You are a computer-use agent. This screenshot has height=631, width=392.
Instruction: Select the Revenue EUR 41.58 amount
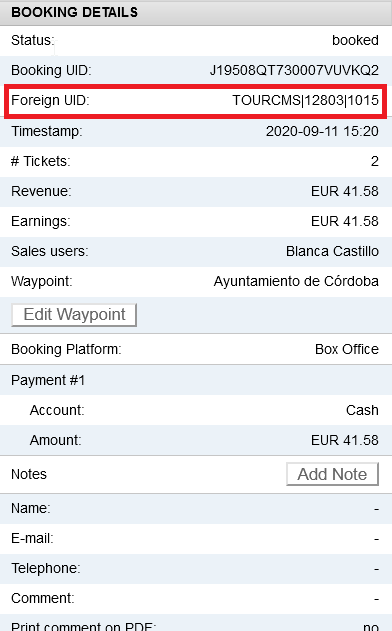coord(345,191)
